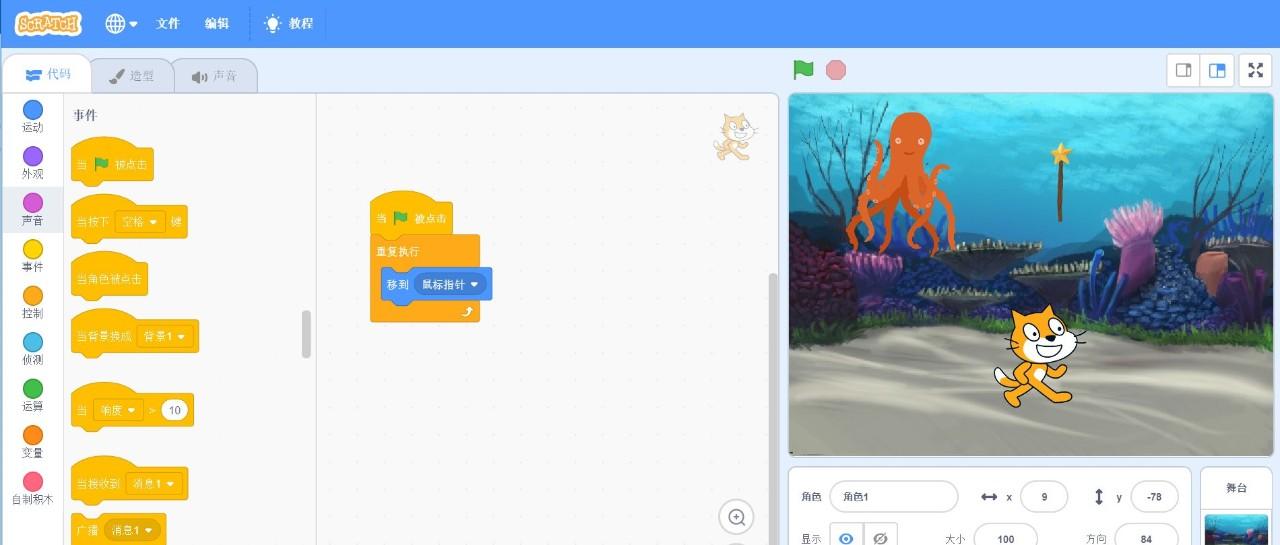Switch to small stage layout

(x=1184, y=70)
